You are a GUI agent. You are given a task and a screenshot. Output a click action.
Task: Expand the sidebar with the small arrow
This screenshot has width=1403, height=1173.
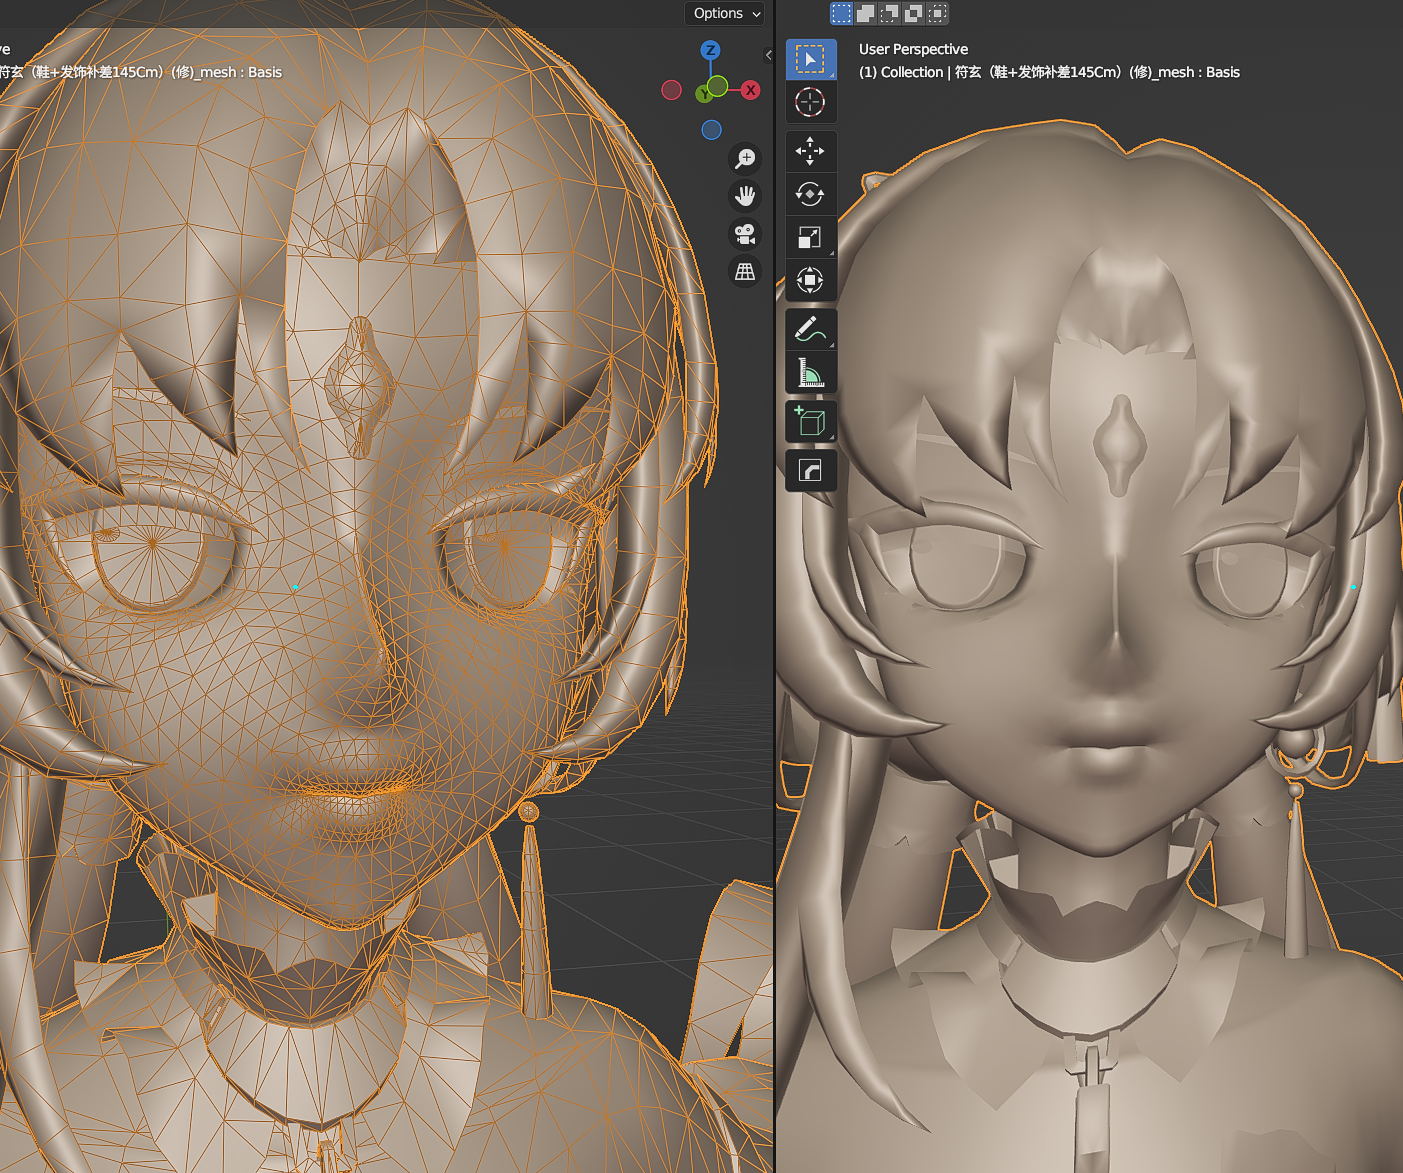pos(768,55)
